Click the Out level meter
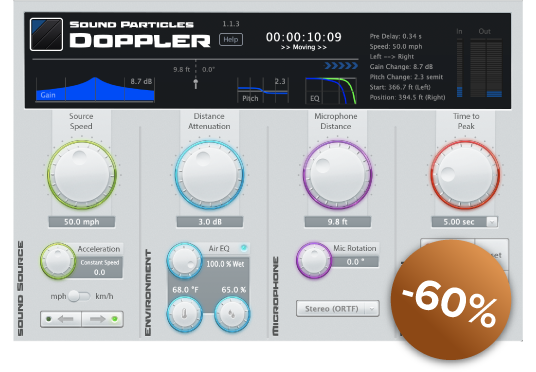Image resolution: width=536 pixels, height=372 pixels. (x=486, y=68)
